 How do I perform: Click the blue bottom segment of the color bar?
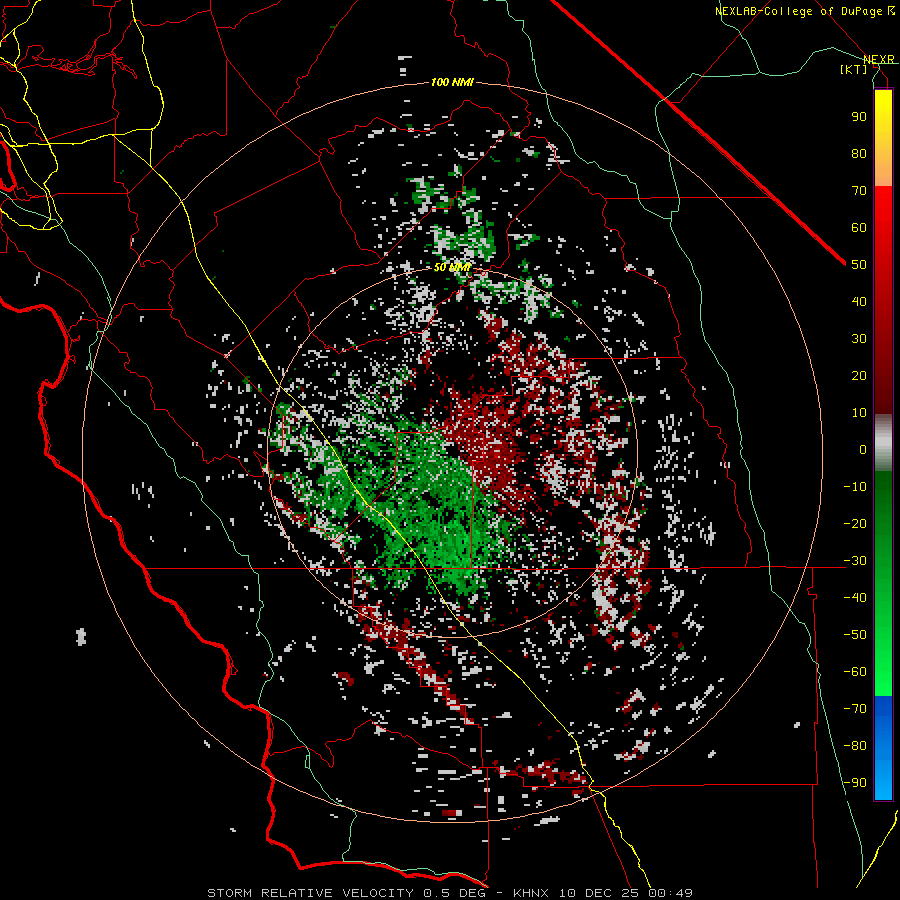point(883,747)
